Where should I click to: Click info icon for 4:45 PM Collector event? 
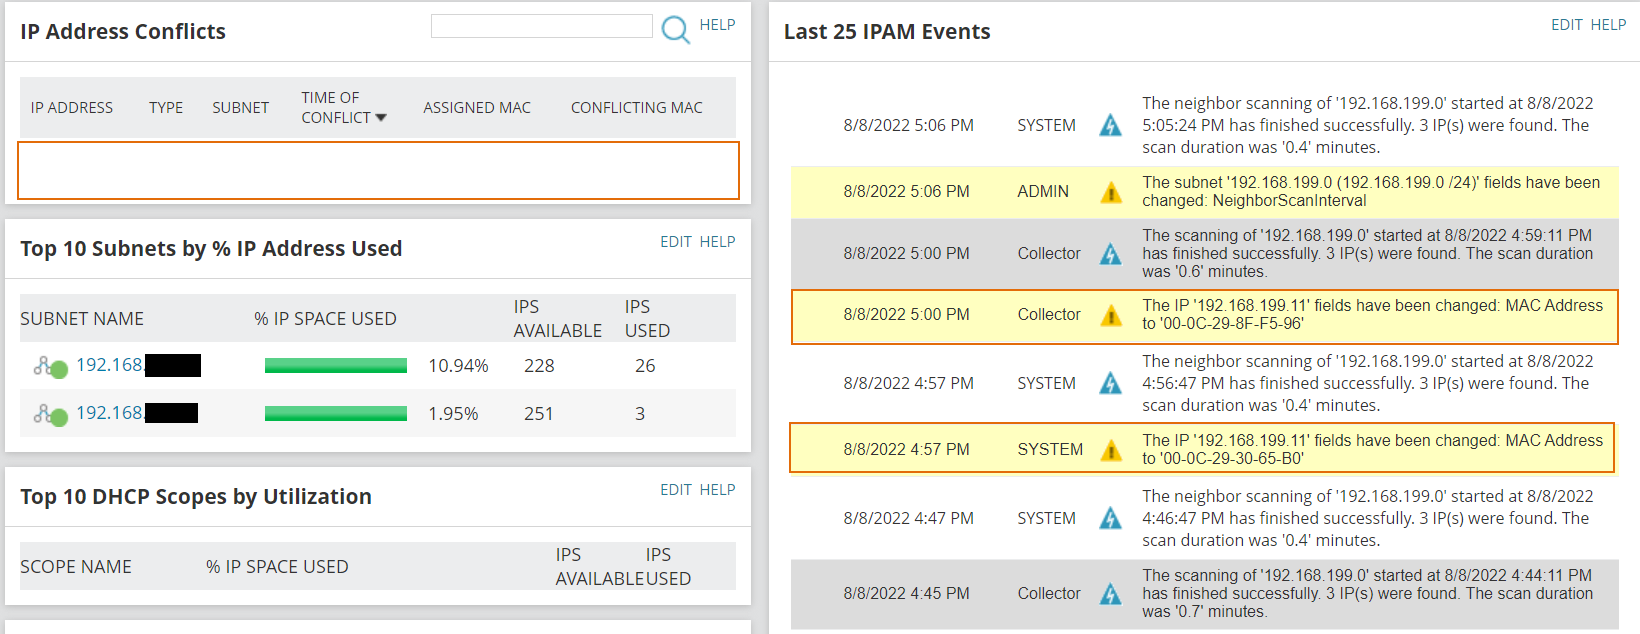point(1111,594)
